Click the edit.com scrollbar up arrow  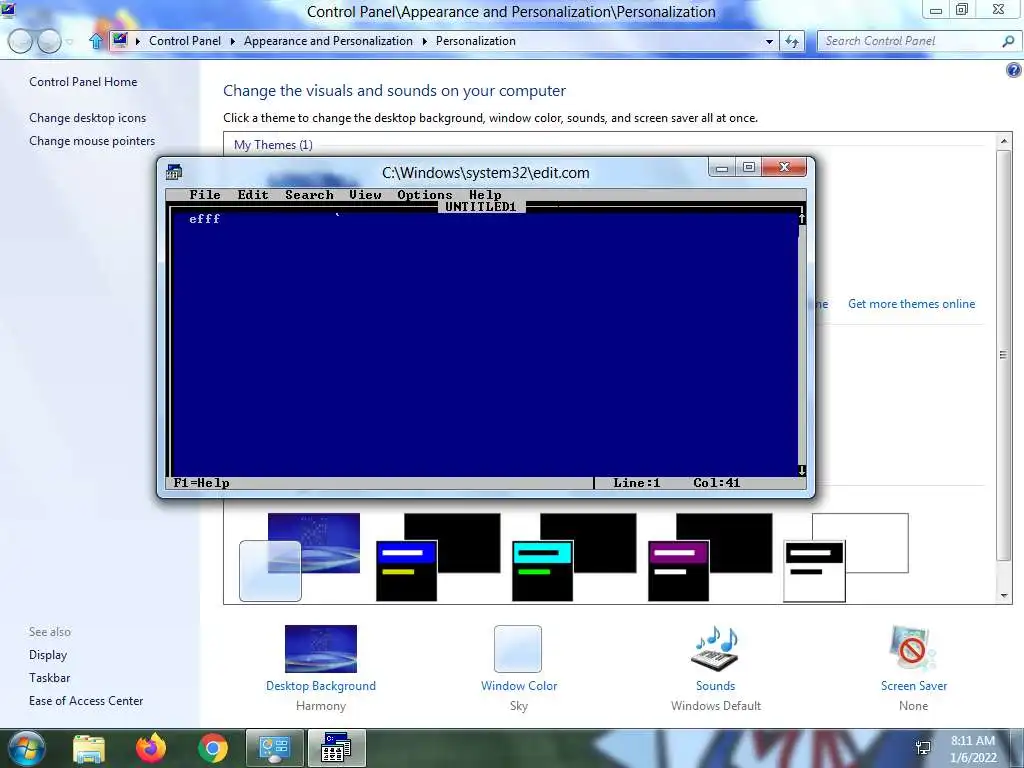tap(802, 219)
